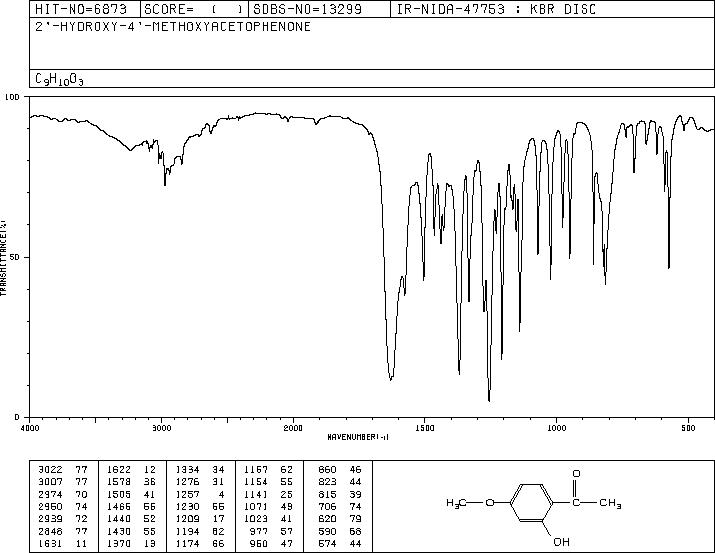Image resolution: width=715 pixels, height=553 pixels.
Task: Select peak table entry 1154
Action: [x=268, y=482]
